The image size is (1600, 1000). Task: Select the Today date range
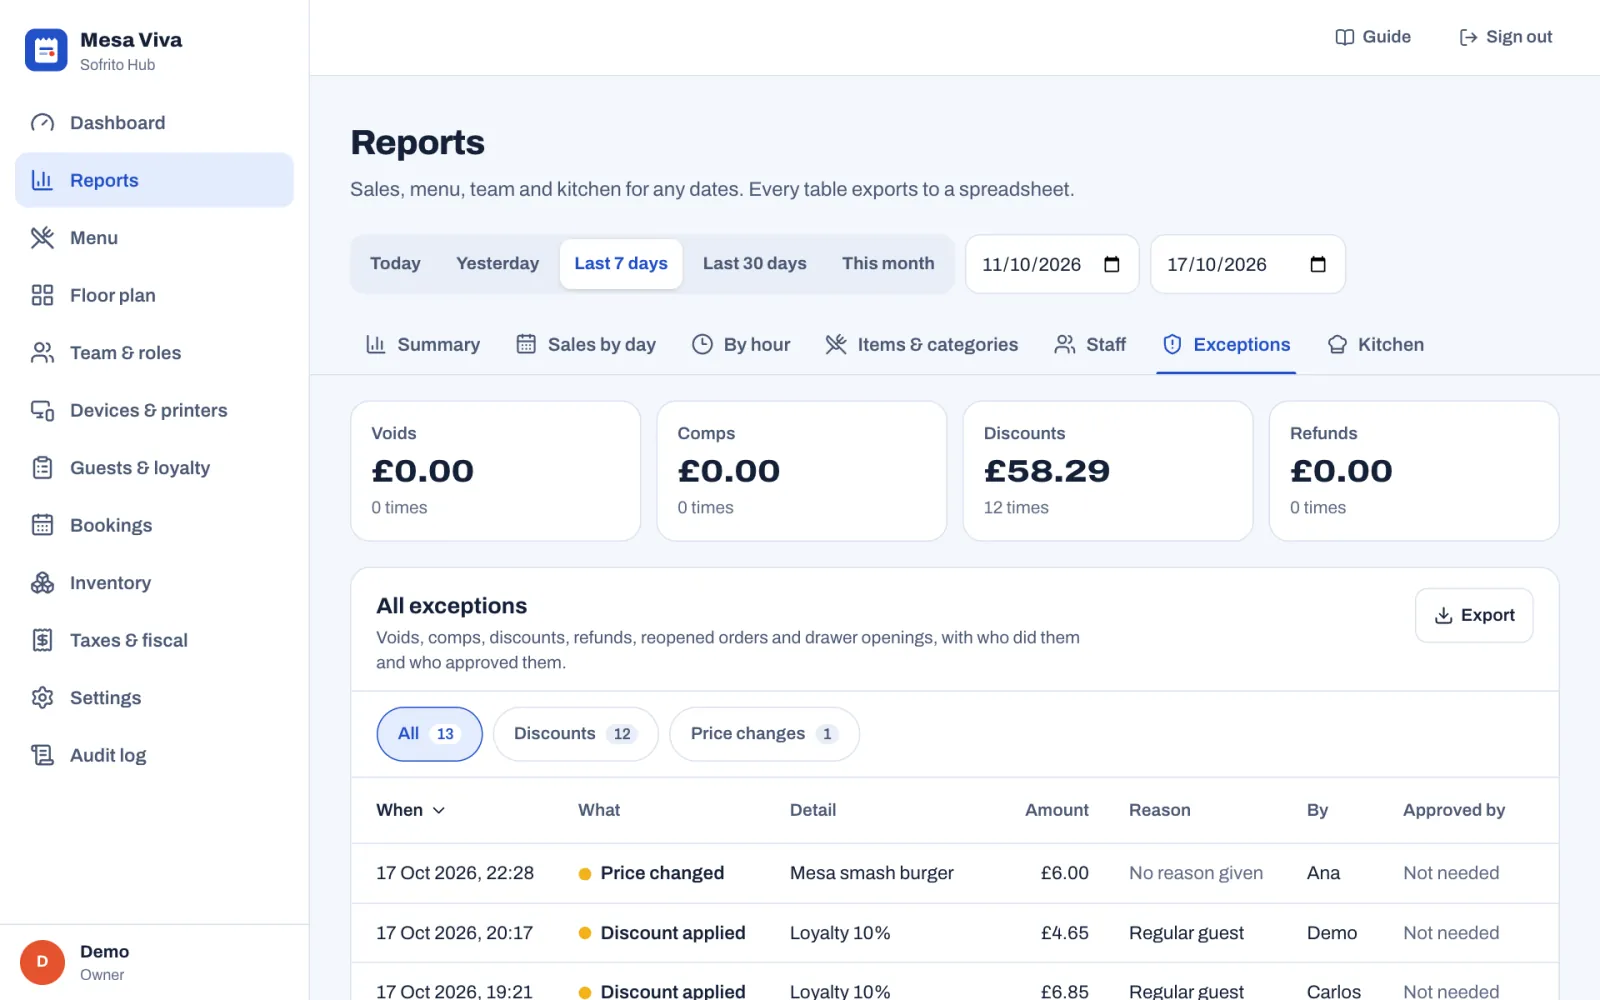coord(395,264)
